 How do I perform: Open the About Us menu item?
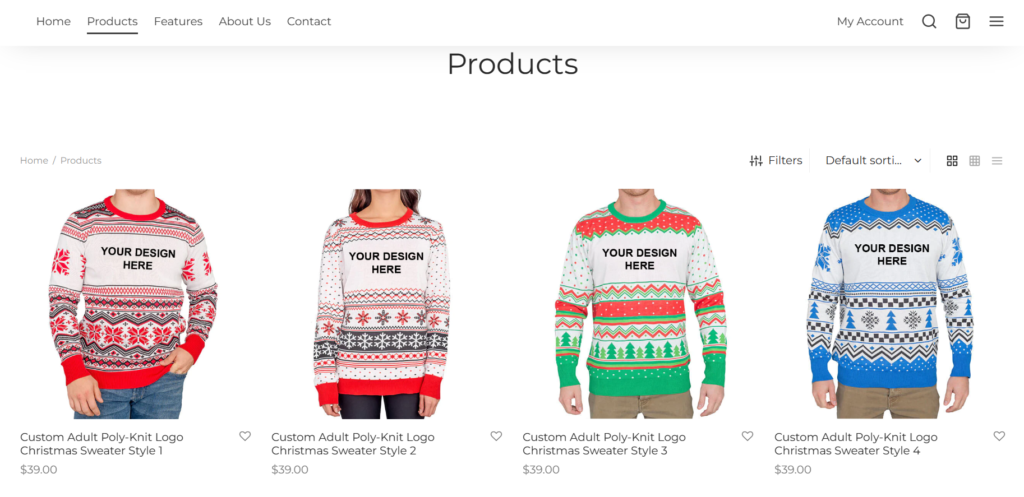pyautogui.click(x=244, y=21)
